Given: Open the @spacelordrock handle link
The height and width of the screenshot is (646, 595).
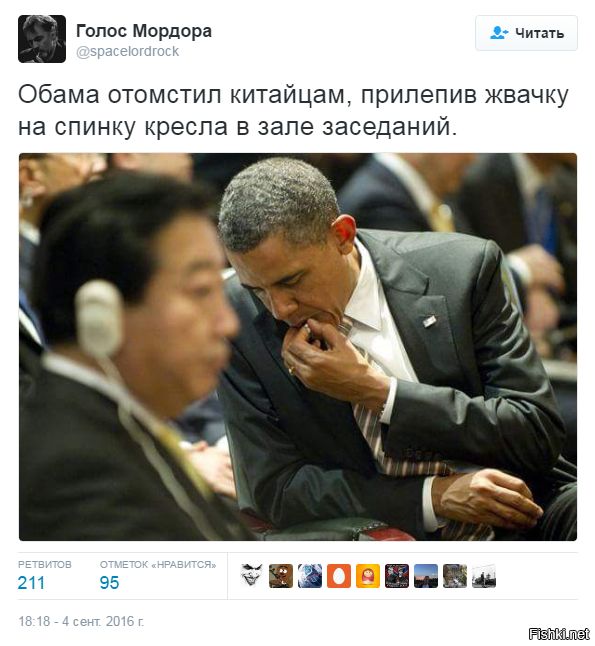Looking at the screenshot, I should pyautogui.click(x=127, y=51).
